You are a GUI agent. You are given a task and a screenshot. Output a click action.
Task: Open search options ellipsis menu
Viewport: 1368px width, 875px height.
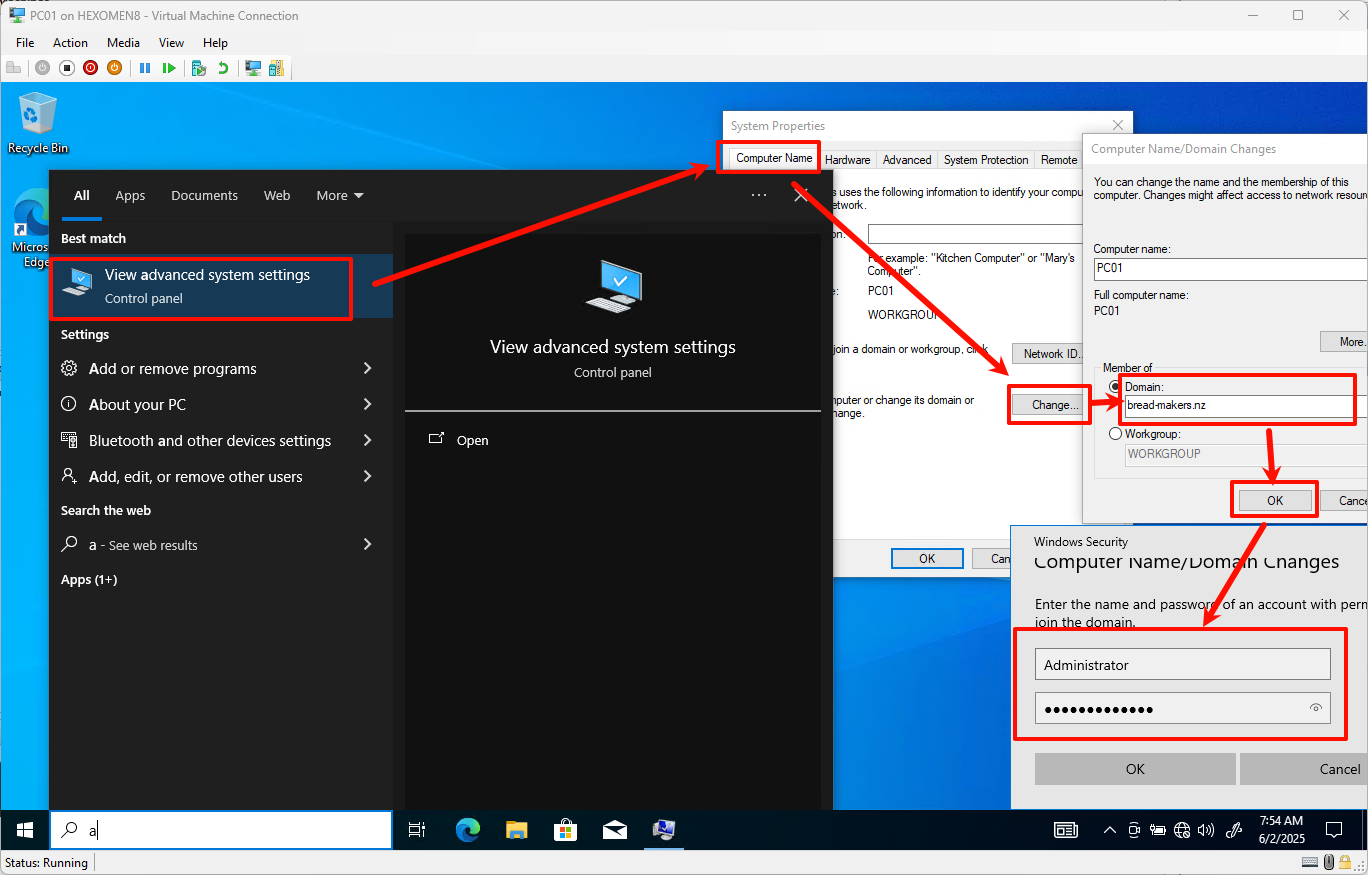(759, 196)
